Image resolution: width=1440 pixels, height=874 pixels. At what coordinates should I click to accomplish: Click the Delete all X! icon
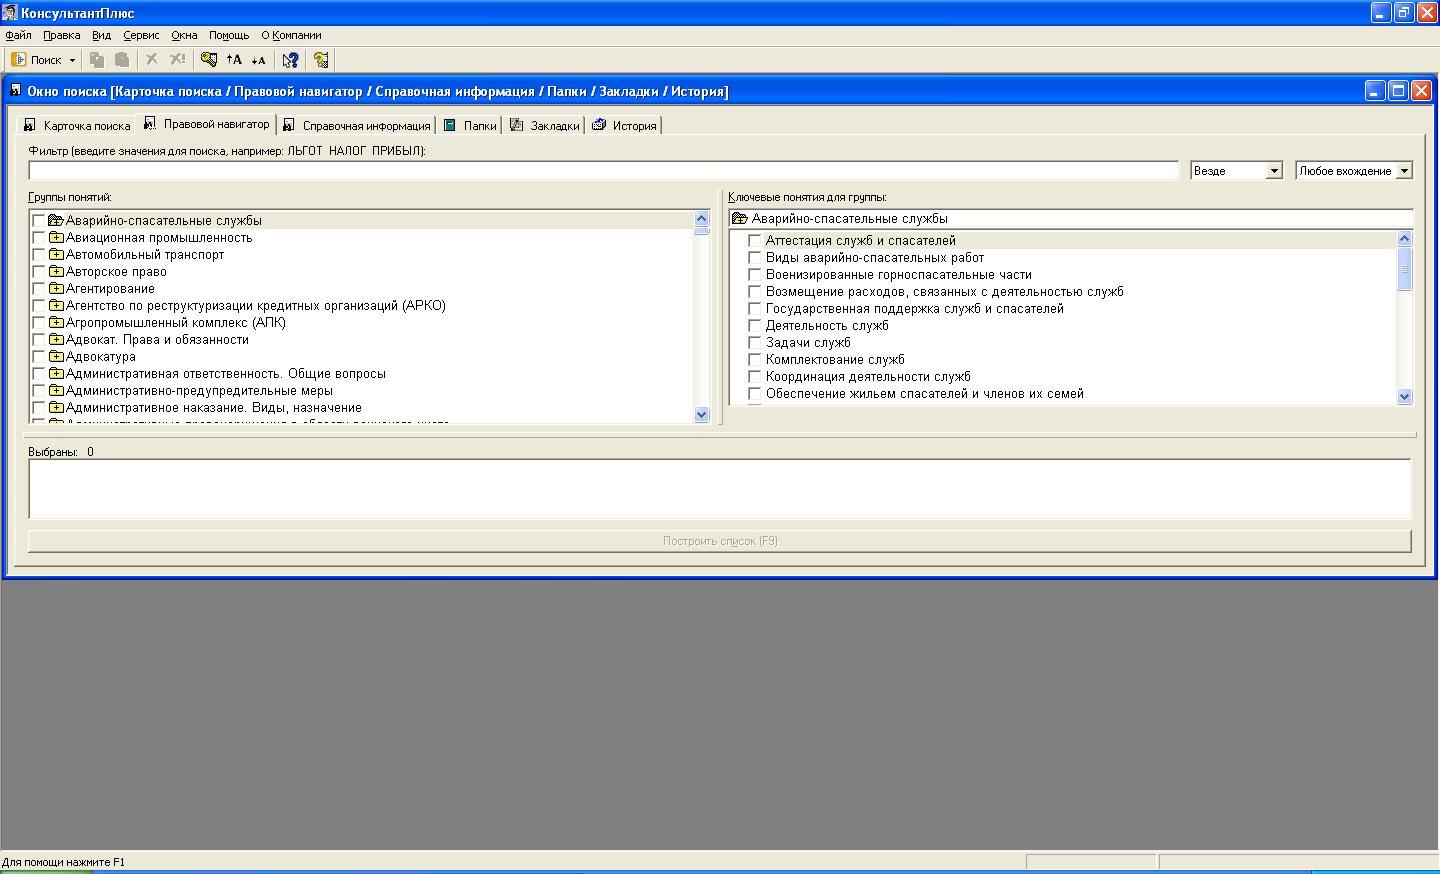pyautogui.click(x=177, y=60)
